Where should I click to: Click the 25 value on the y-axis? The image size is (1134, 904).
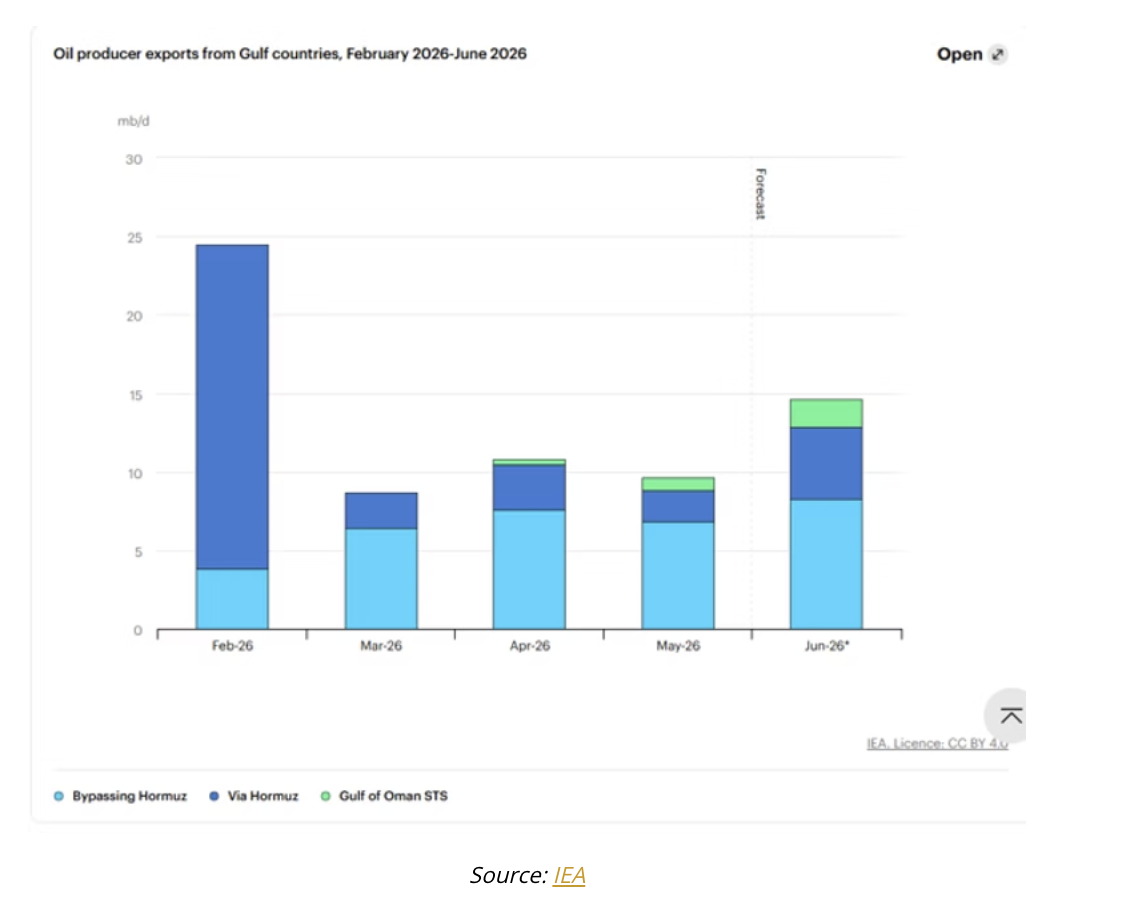click(x=135, y=238)
